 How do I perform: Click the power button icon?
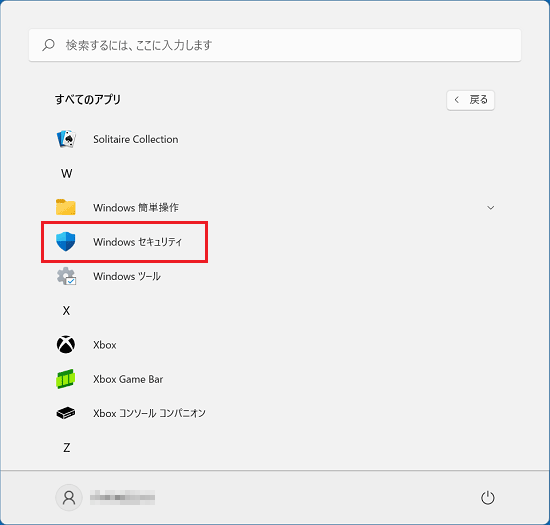pos(488,498)
